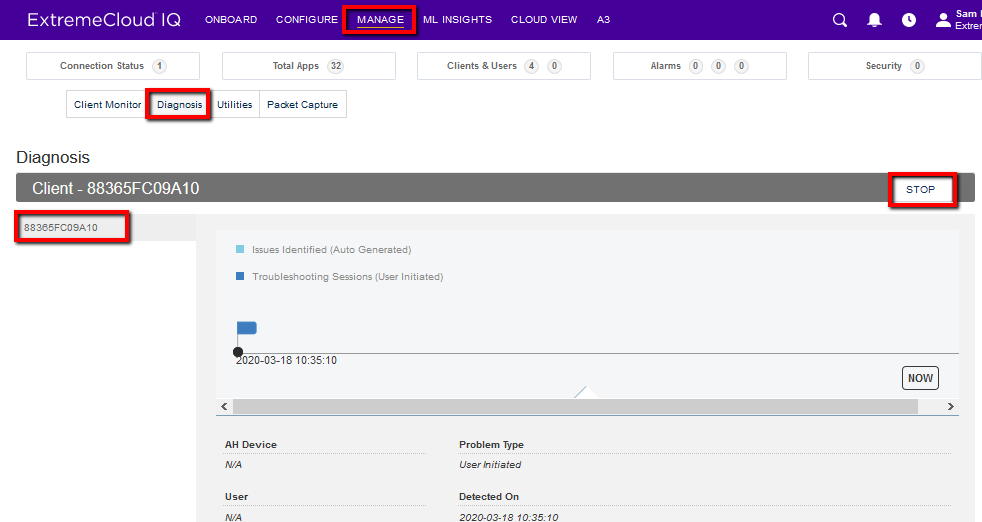
Task: Open the Alarms summary panel
Action: click(x=699, y=66)
